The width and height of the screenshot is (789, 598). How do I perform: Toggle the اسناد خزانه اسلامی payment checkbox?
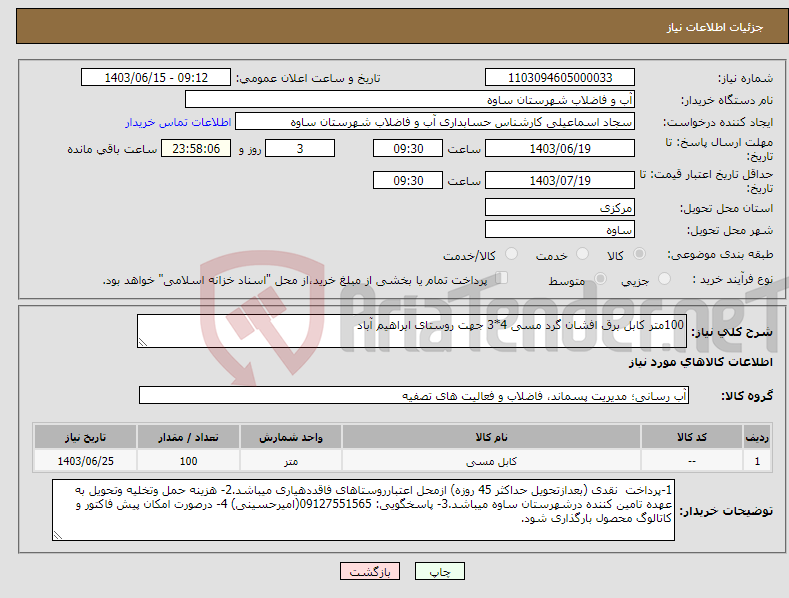(x=501, y=278)
